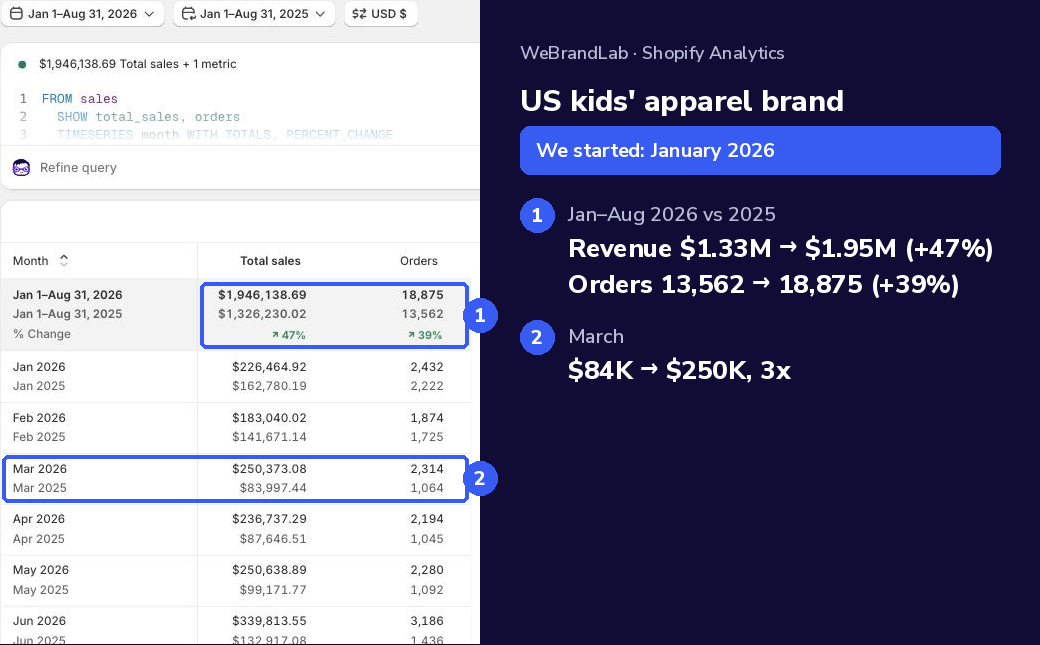Click Apr 2025 total sales $87,646.51
1040x645 pixels.
[x=273, y=539]
